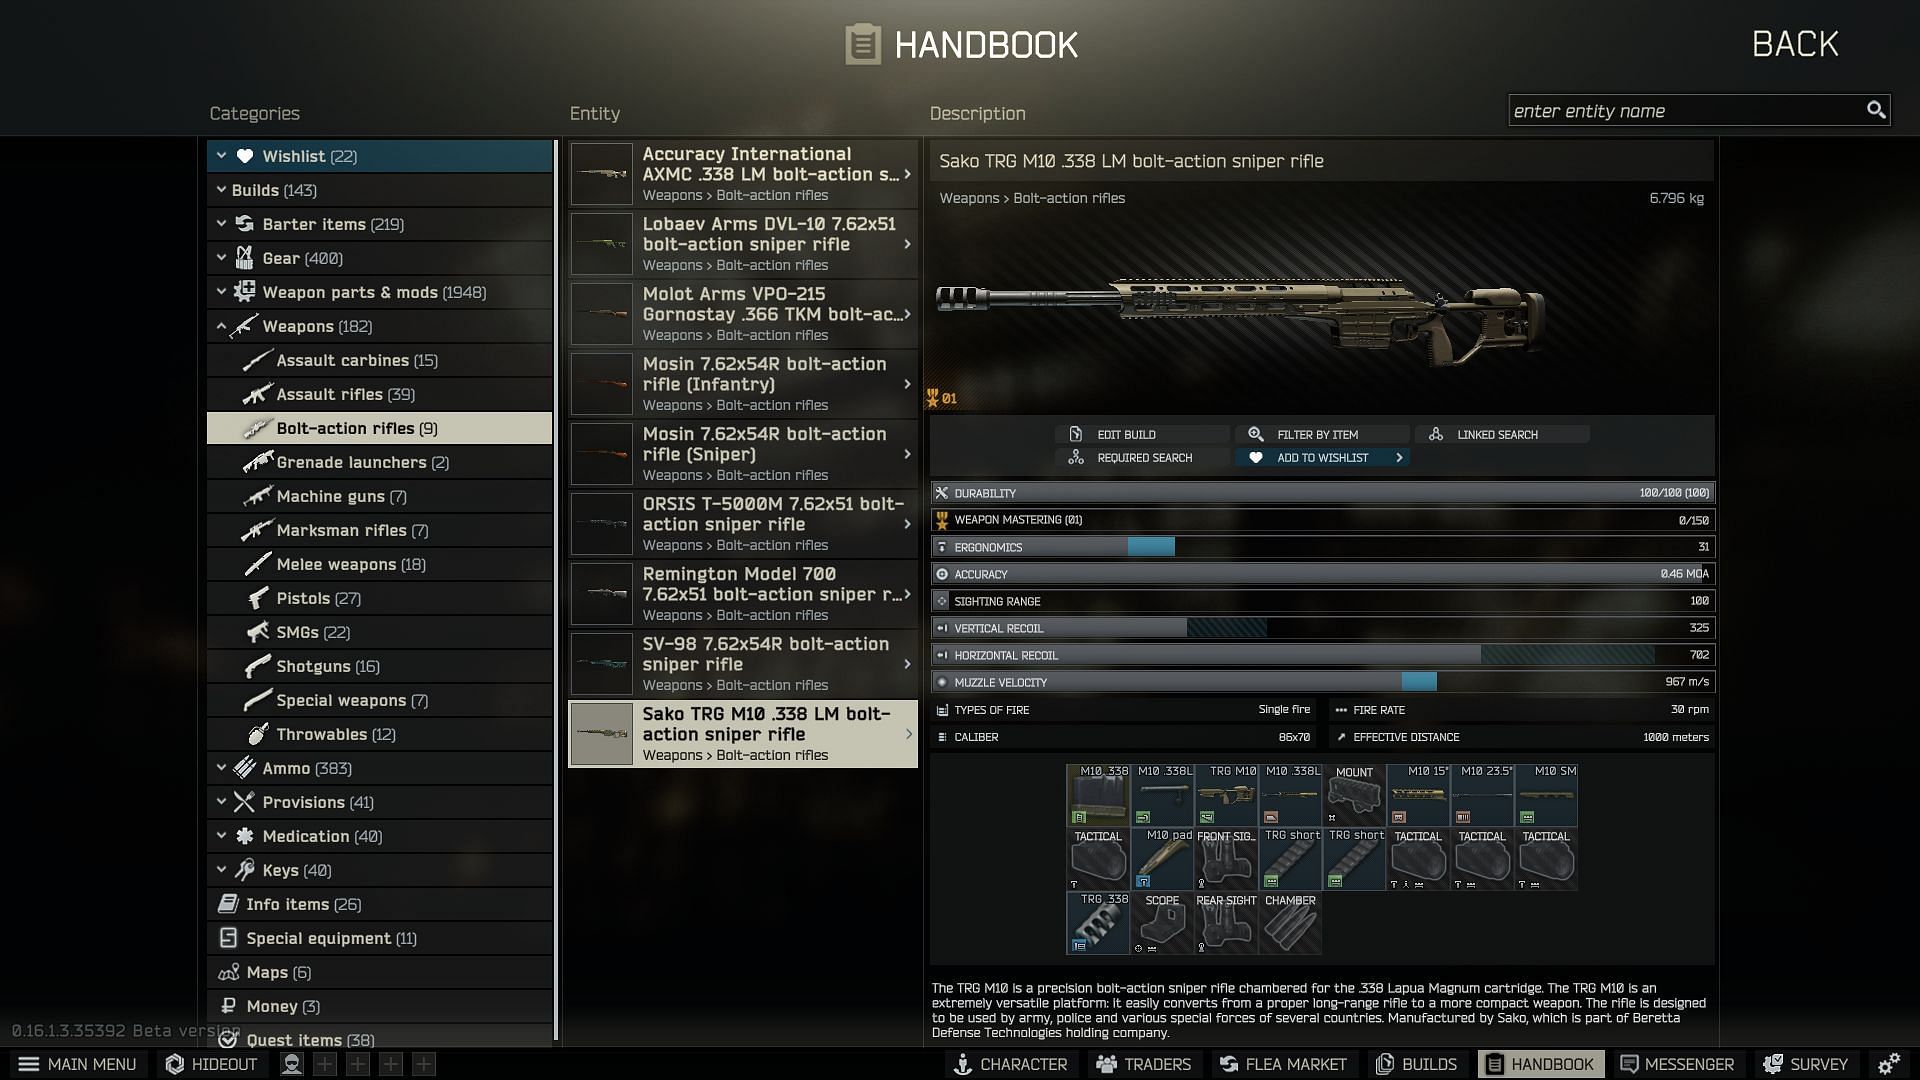Click the Caliber stat icon
This screenshot has height=1080, width=1920.
(943, 737)
